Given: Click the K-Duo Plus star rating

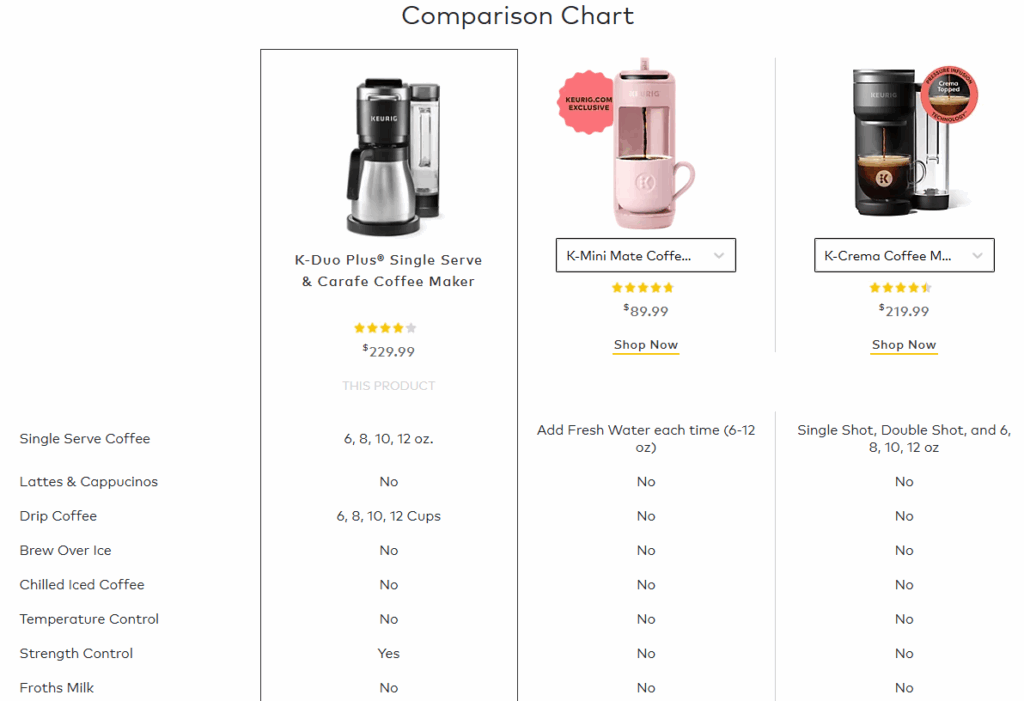Looking at the screenshot, I should click(388, 327).
